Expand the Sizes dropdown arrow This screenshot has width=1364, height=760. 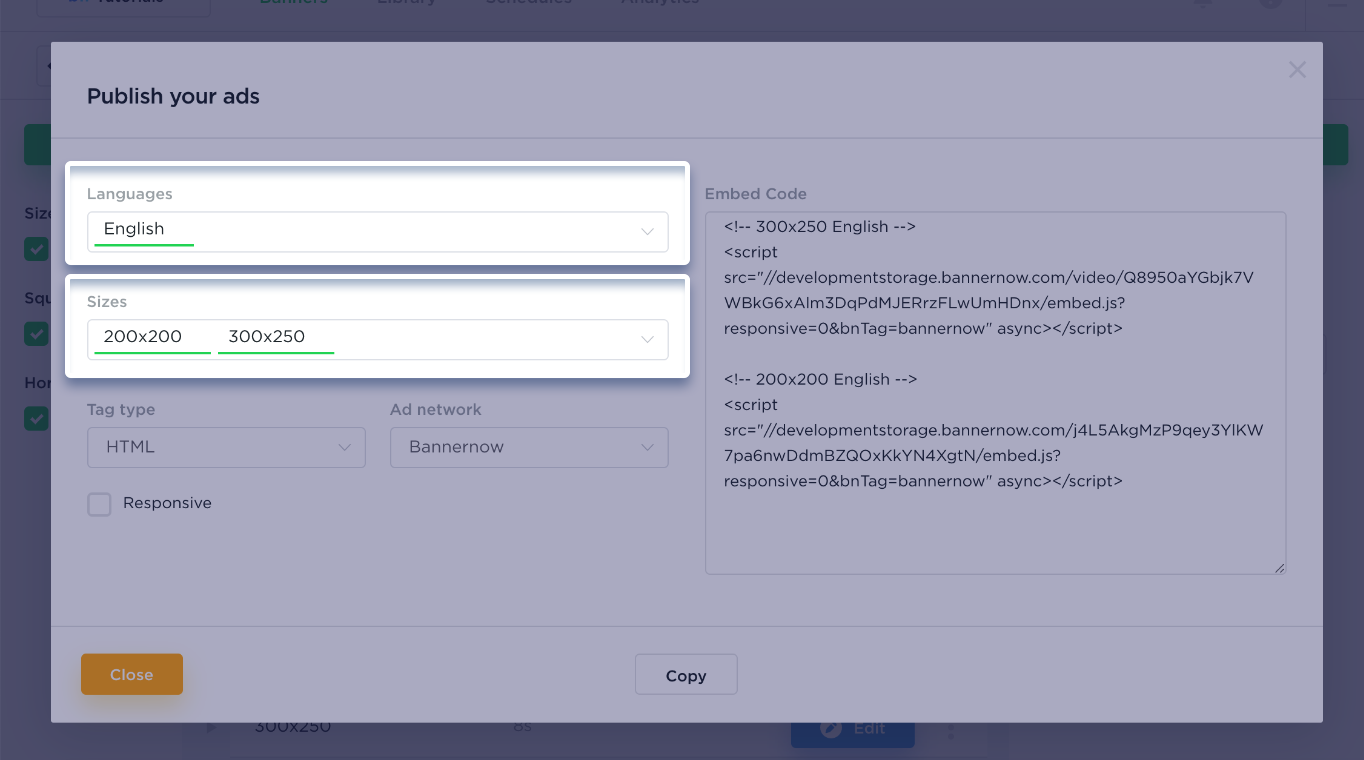[647, 340]
